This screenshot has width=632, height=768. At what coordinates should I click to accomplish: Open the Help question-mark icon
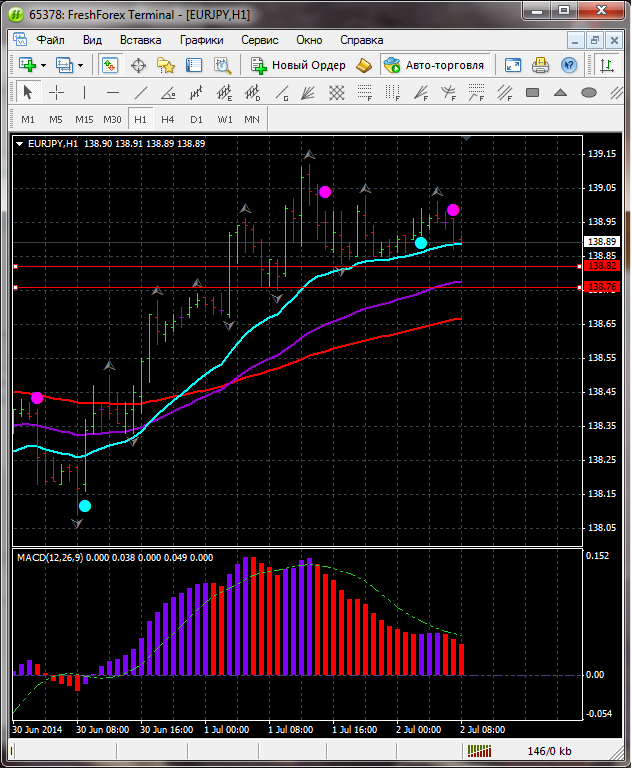569,65
